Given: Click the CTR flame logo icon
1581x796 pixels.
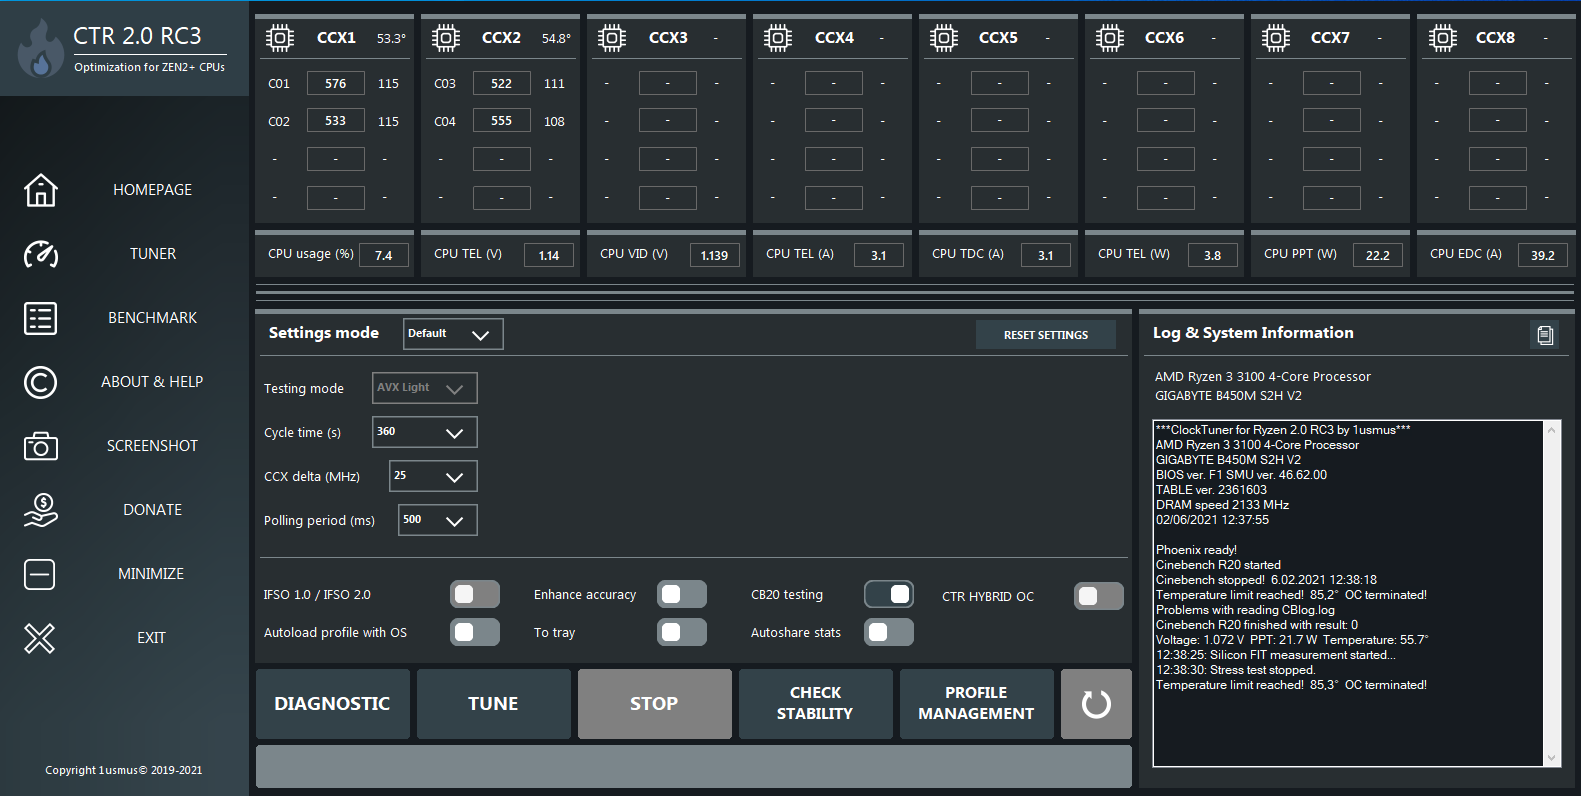Looking at the screenshot, I should pos(41,48).
